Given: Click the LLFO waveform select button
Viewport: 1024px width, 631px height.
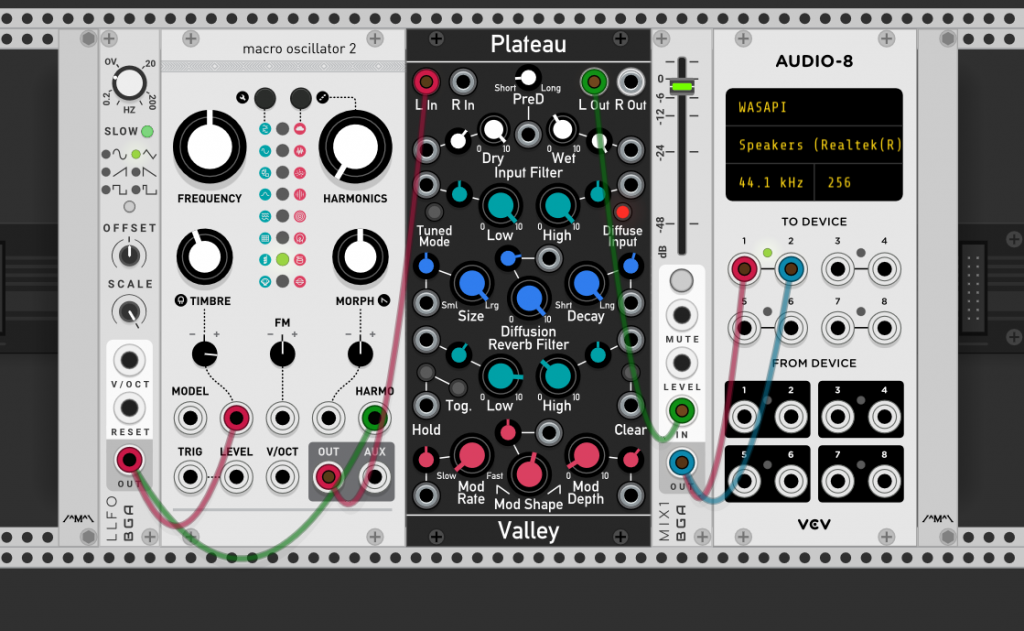Looking at the screenshot, I should pos(129,207).
